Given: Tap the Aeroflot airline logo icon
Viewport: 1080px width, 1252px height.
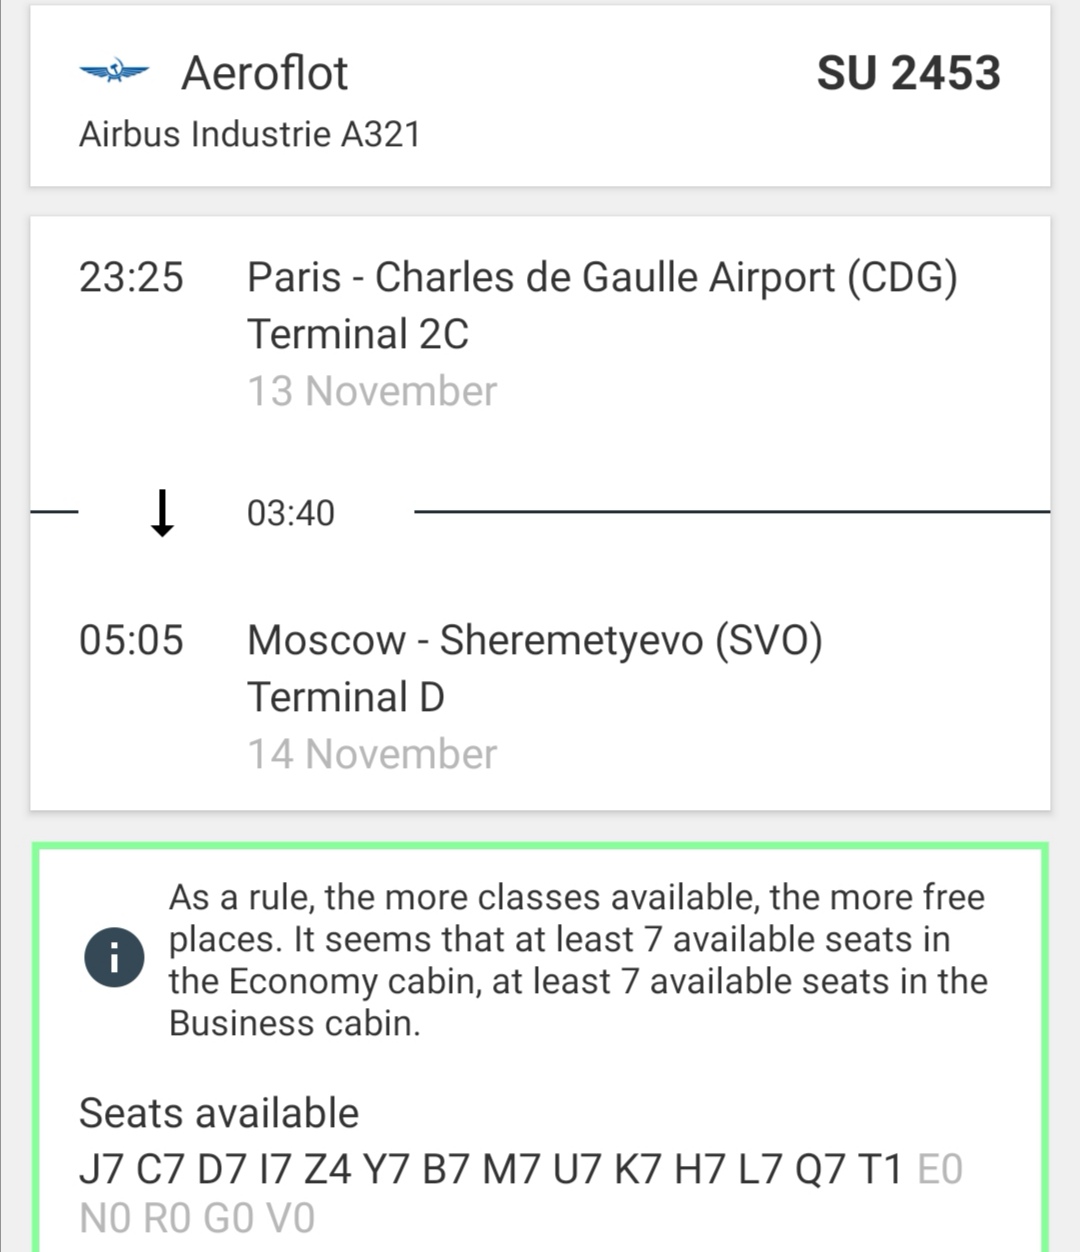Looking at the screenshot, I should 114,72.
